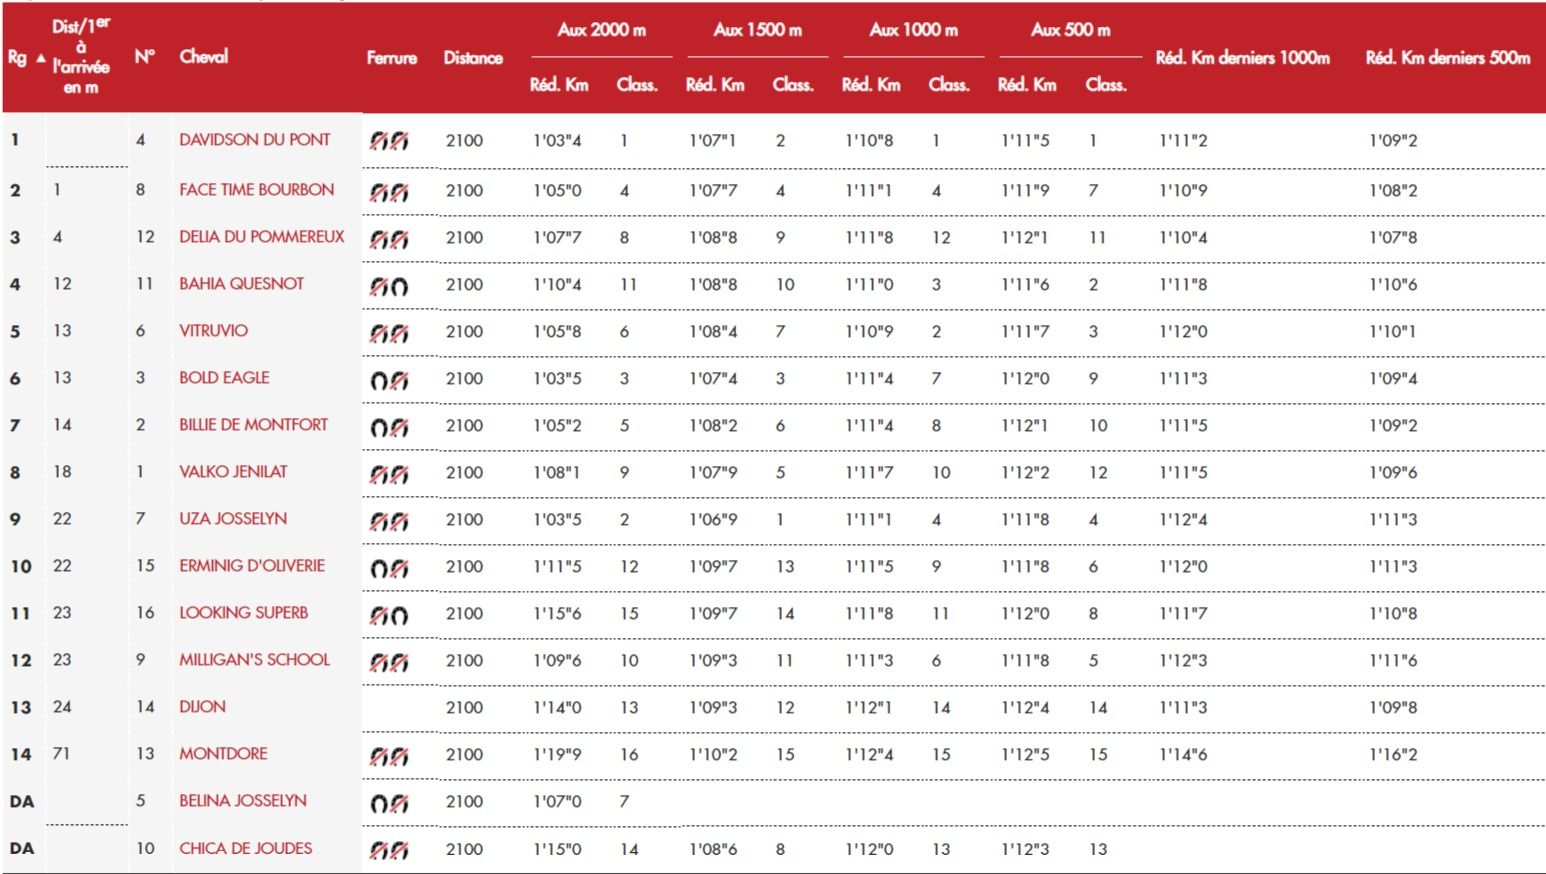
Task: Open horse link BILLIE DE MONTFORT
Action: click(x=254, y=425)
